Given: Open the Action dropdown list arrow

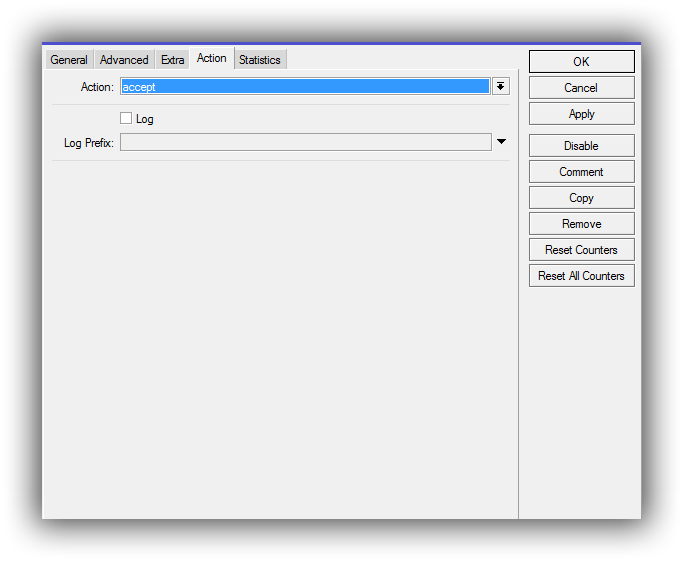Looking at the screenshot, I should click(501, 86).
